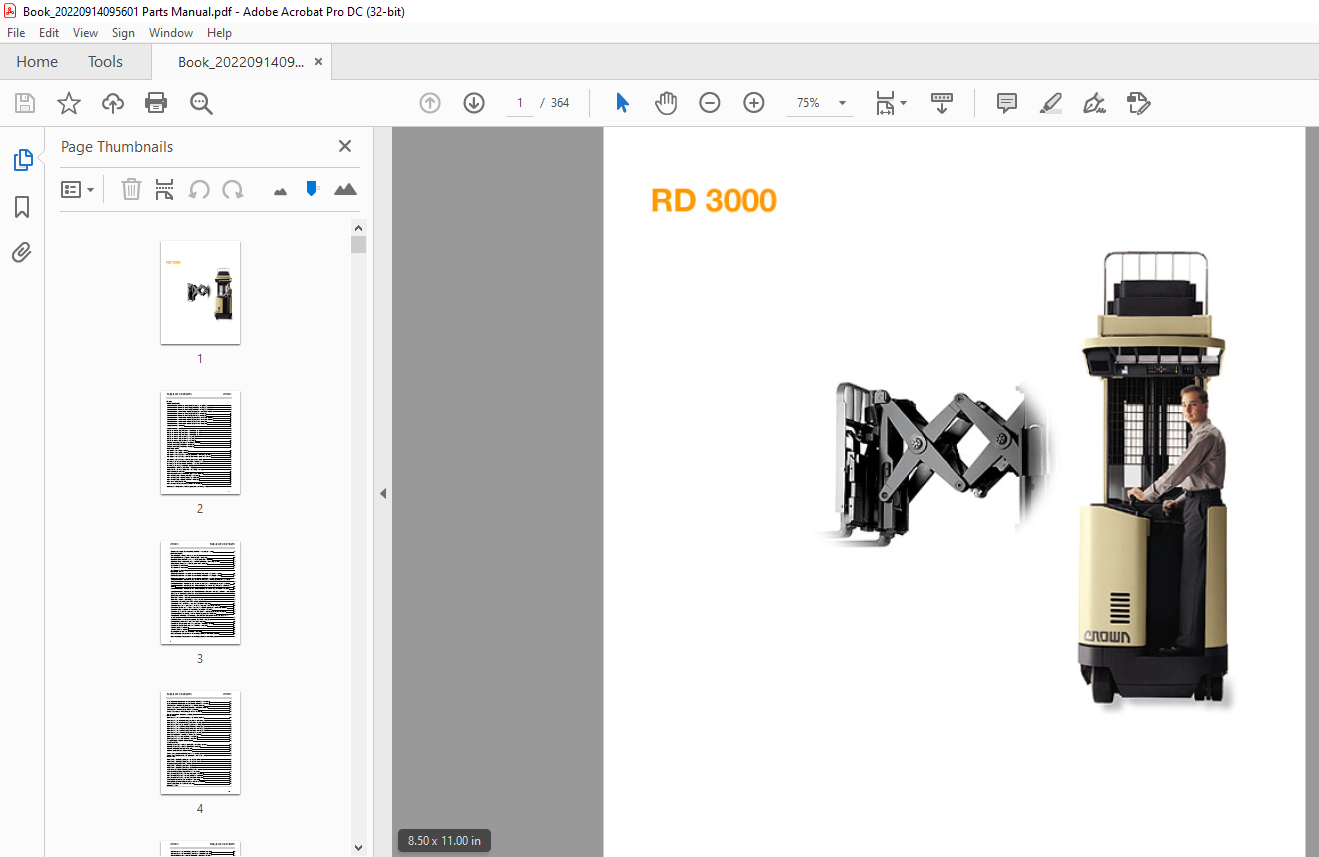The height and width of the screenshot is (857, 1319).
Task: Select page 4 thumbnail
Action: (200, 742)
